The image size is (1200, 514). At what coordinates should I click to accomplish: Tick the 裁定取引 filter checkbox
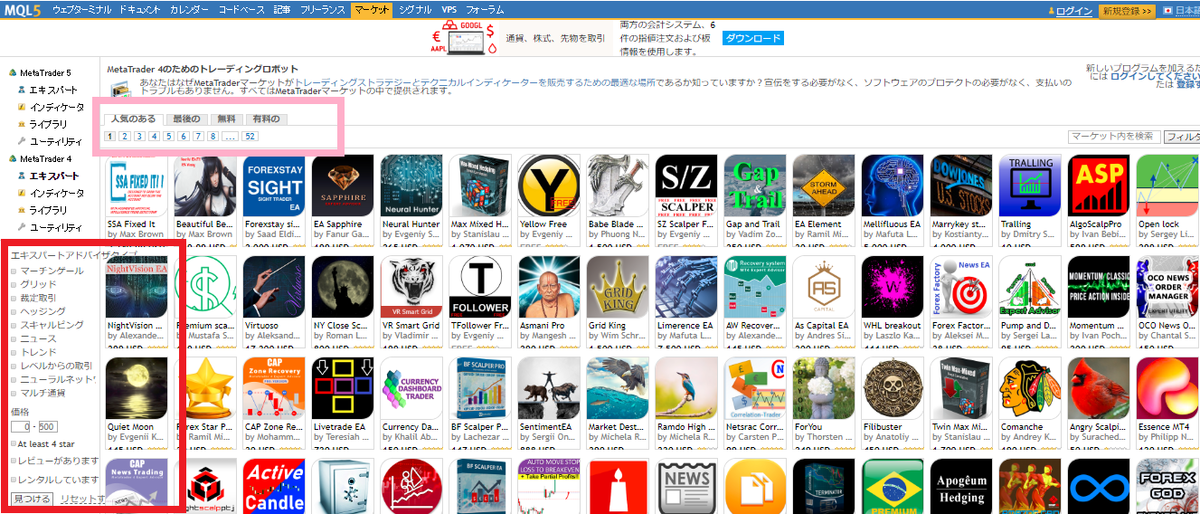[x=12, y=298]
